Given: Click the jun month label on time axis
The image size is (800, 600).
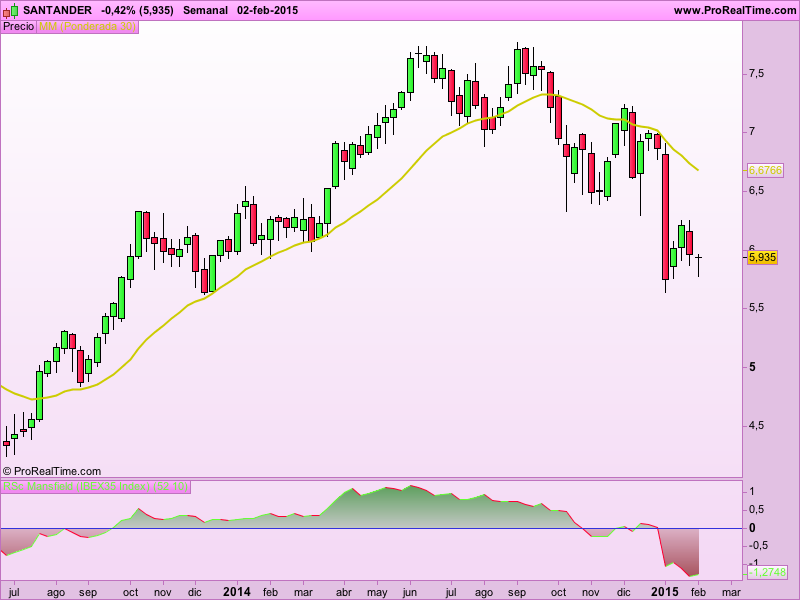Looking at the screenshot, I should point(410,592).
